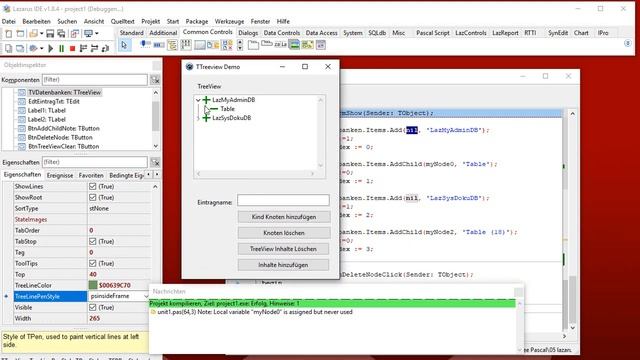Click the Step Out debug icon
640x360 pixels.
point(105,49)
